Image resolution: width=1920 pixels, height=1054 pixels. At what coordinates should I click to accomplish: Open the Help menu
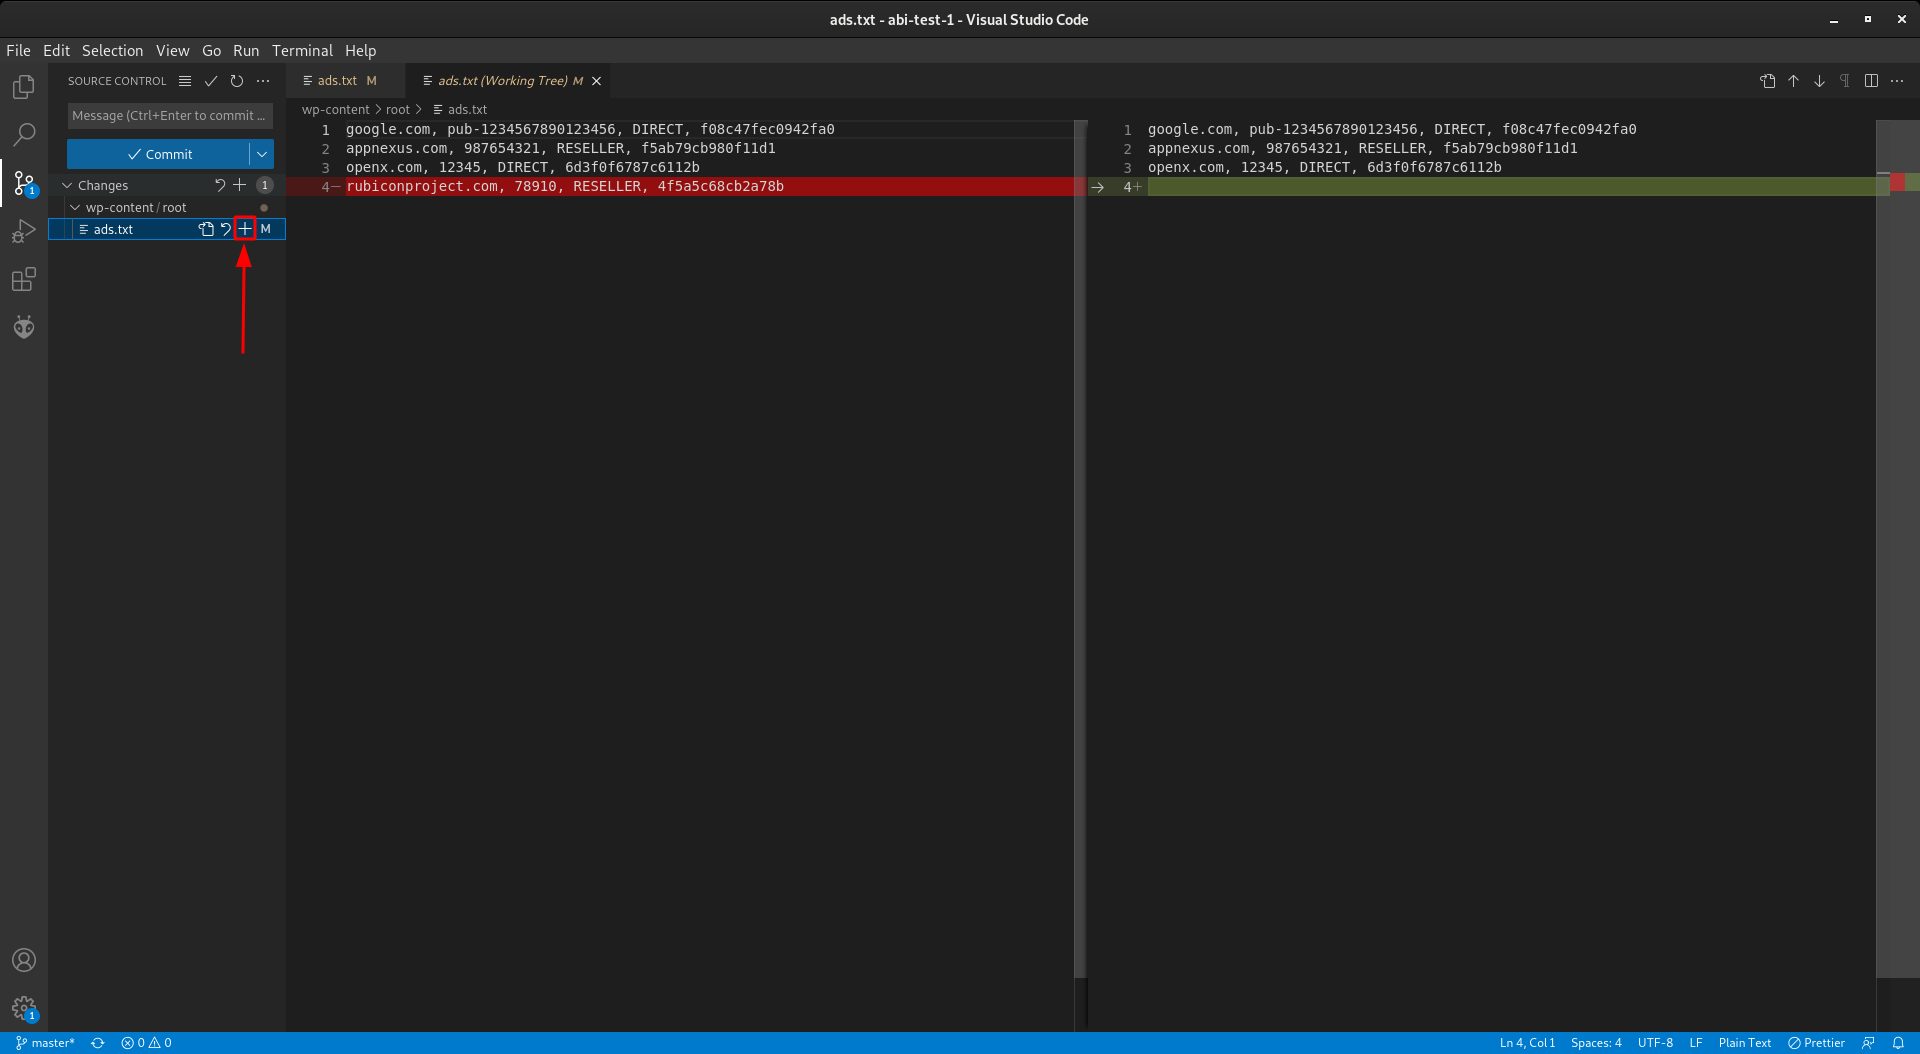pos(360,50)
